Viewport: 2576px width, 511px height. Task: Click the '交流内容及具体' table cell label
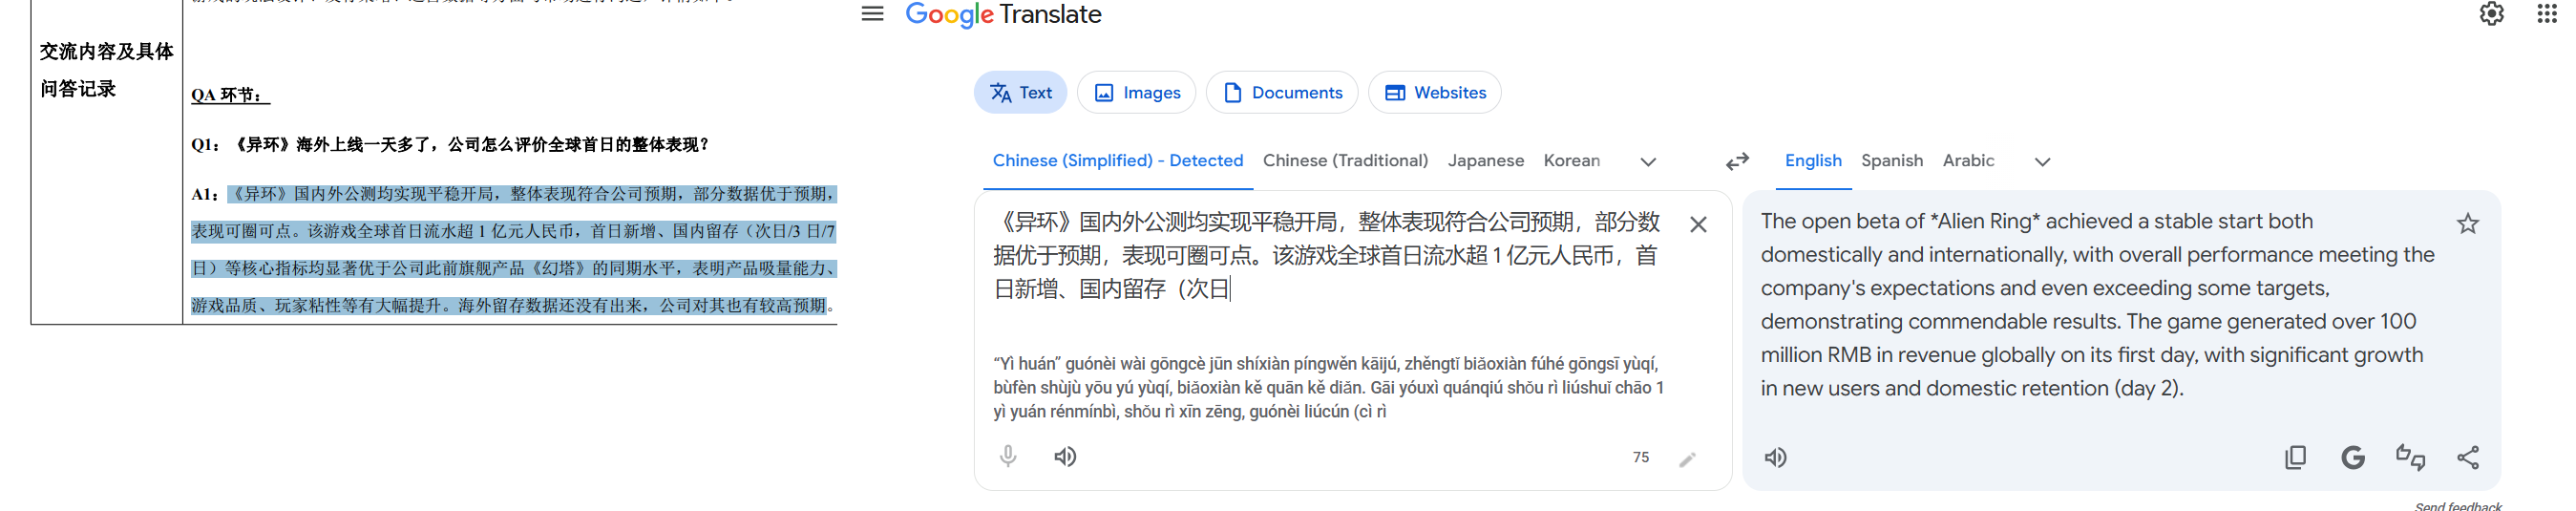(107, 51)
